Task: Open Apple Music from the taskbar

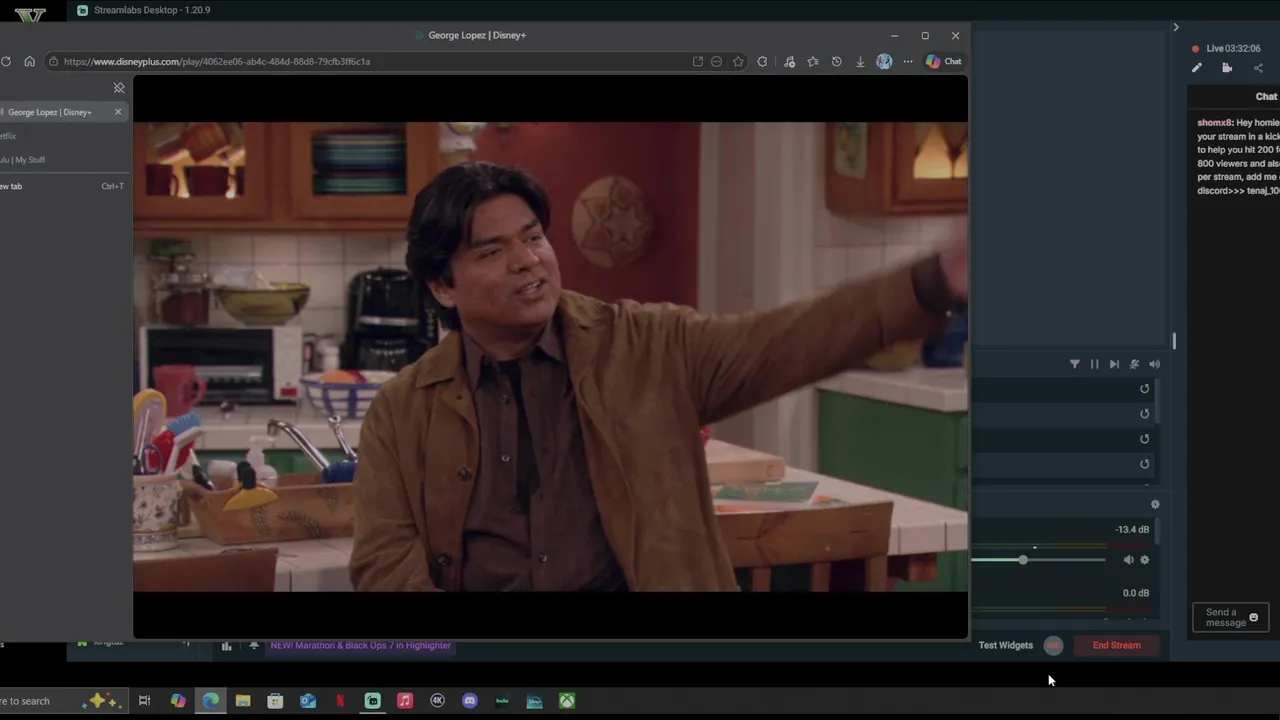Action: [405, 701]
